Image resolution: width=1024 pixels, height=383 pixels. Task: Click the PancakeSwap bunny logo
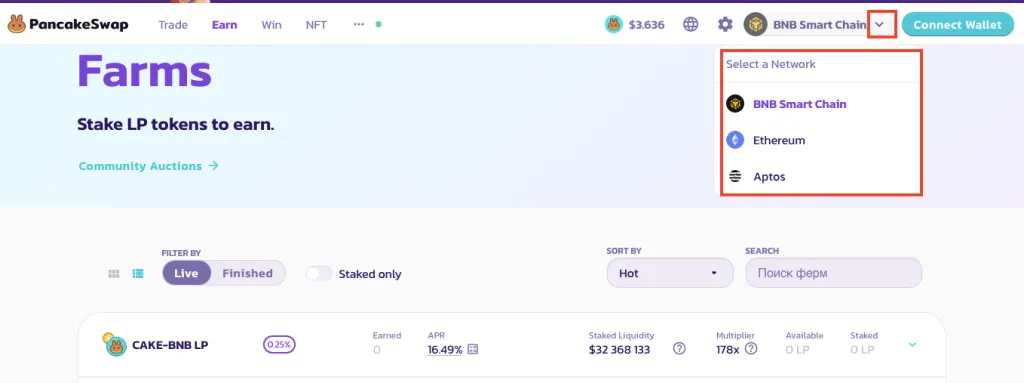tap(16, 25)
